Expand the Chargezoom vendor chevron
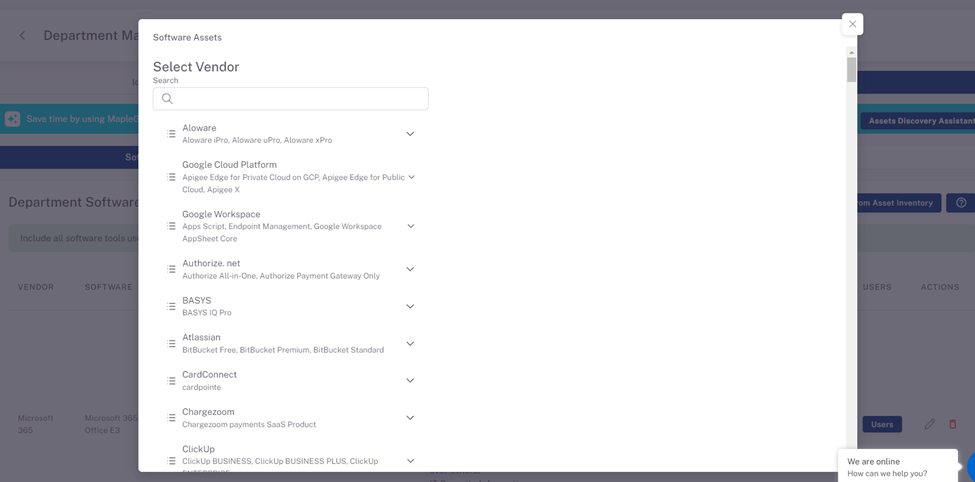 (410, 417)
